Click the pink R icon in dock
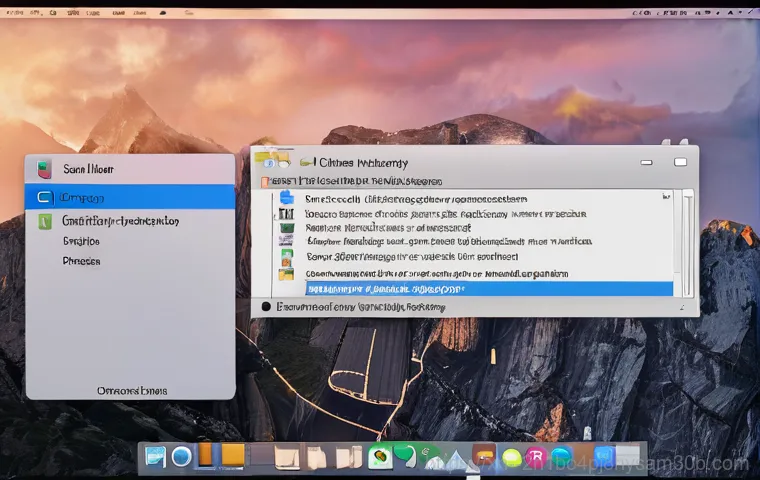 535,458
